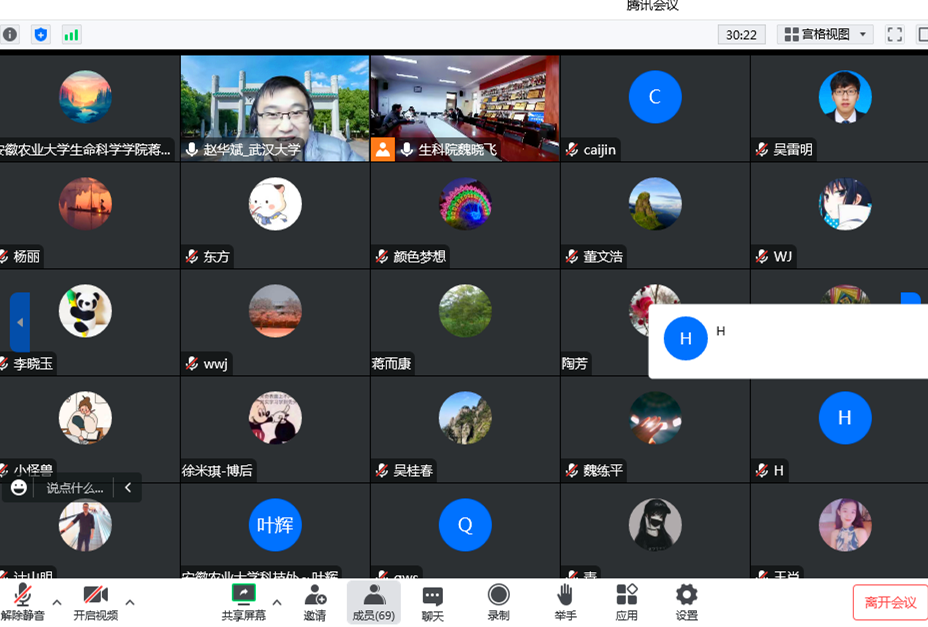This screenshot has height=627, width=928.
Task: Check the green network signal icon
Action: pos(71,34)
